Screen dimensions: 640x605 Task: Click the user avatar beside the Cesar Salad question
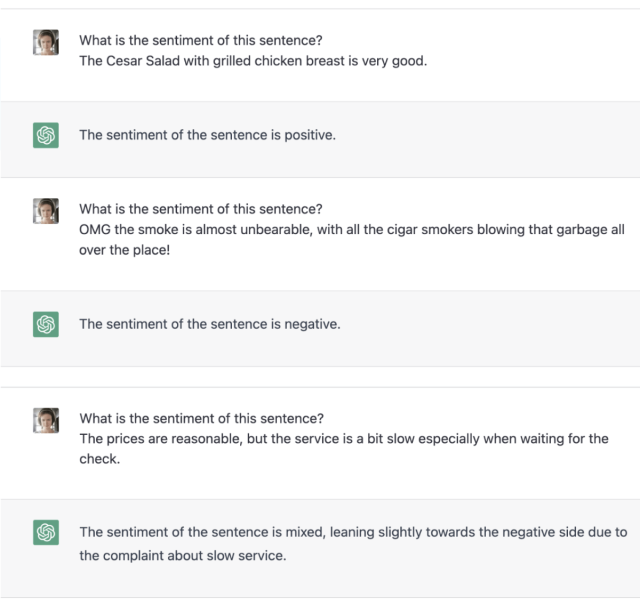(x=46, y=42)
